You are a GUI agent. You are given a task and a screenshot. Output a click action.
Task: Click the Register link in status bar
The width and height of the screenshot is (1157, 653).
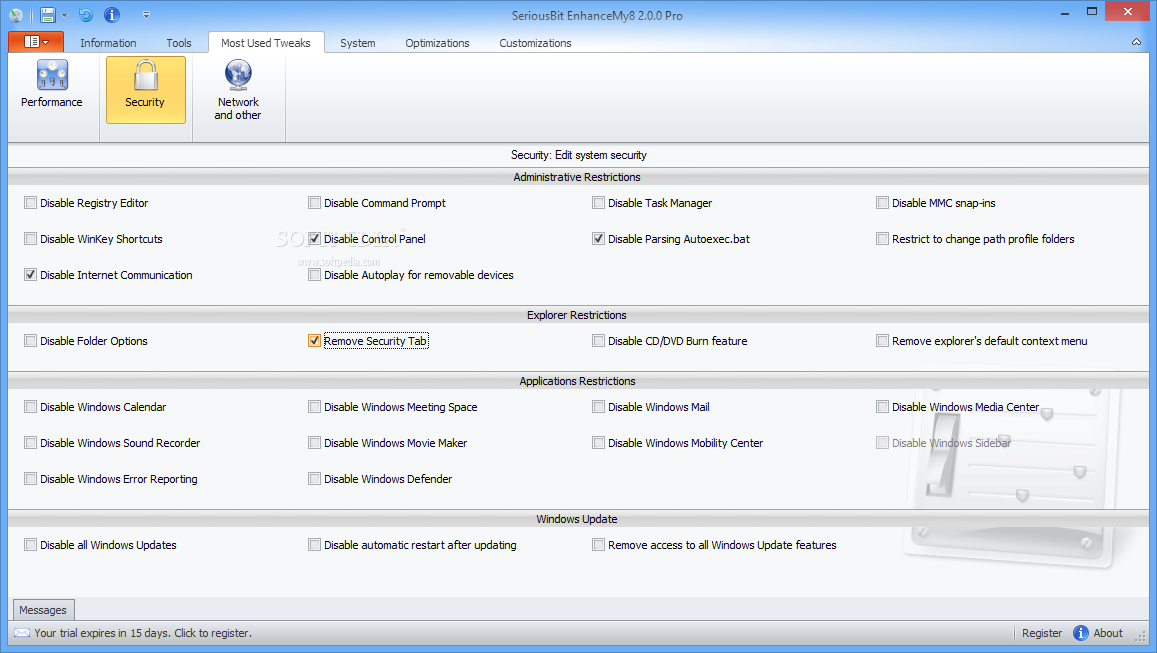(x=1042, y=633)
